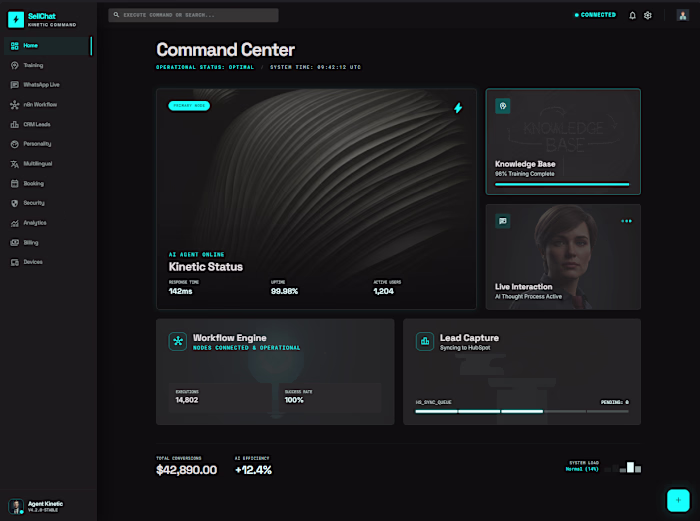Click the lightning bolt on Kinetic Status card
The height and width of the screenshot is (521, 700).
[458, 108]
